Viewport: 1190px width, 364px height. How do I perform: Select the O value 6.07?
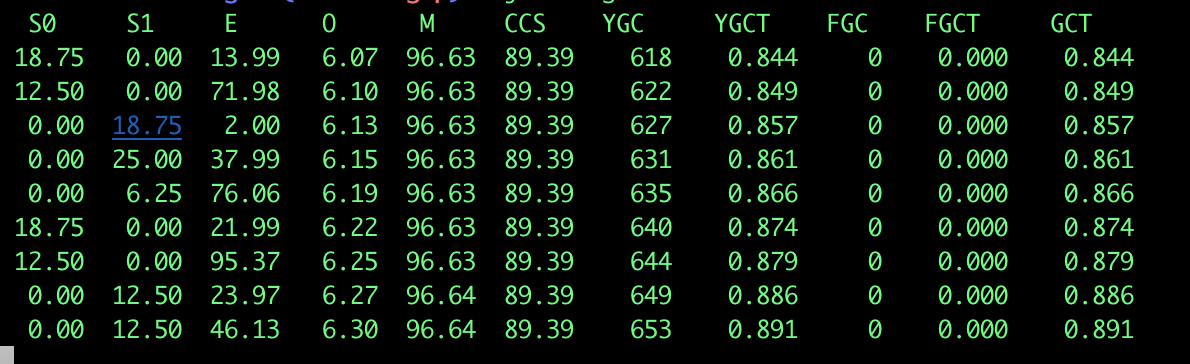350,57
